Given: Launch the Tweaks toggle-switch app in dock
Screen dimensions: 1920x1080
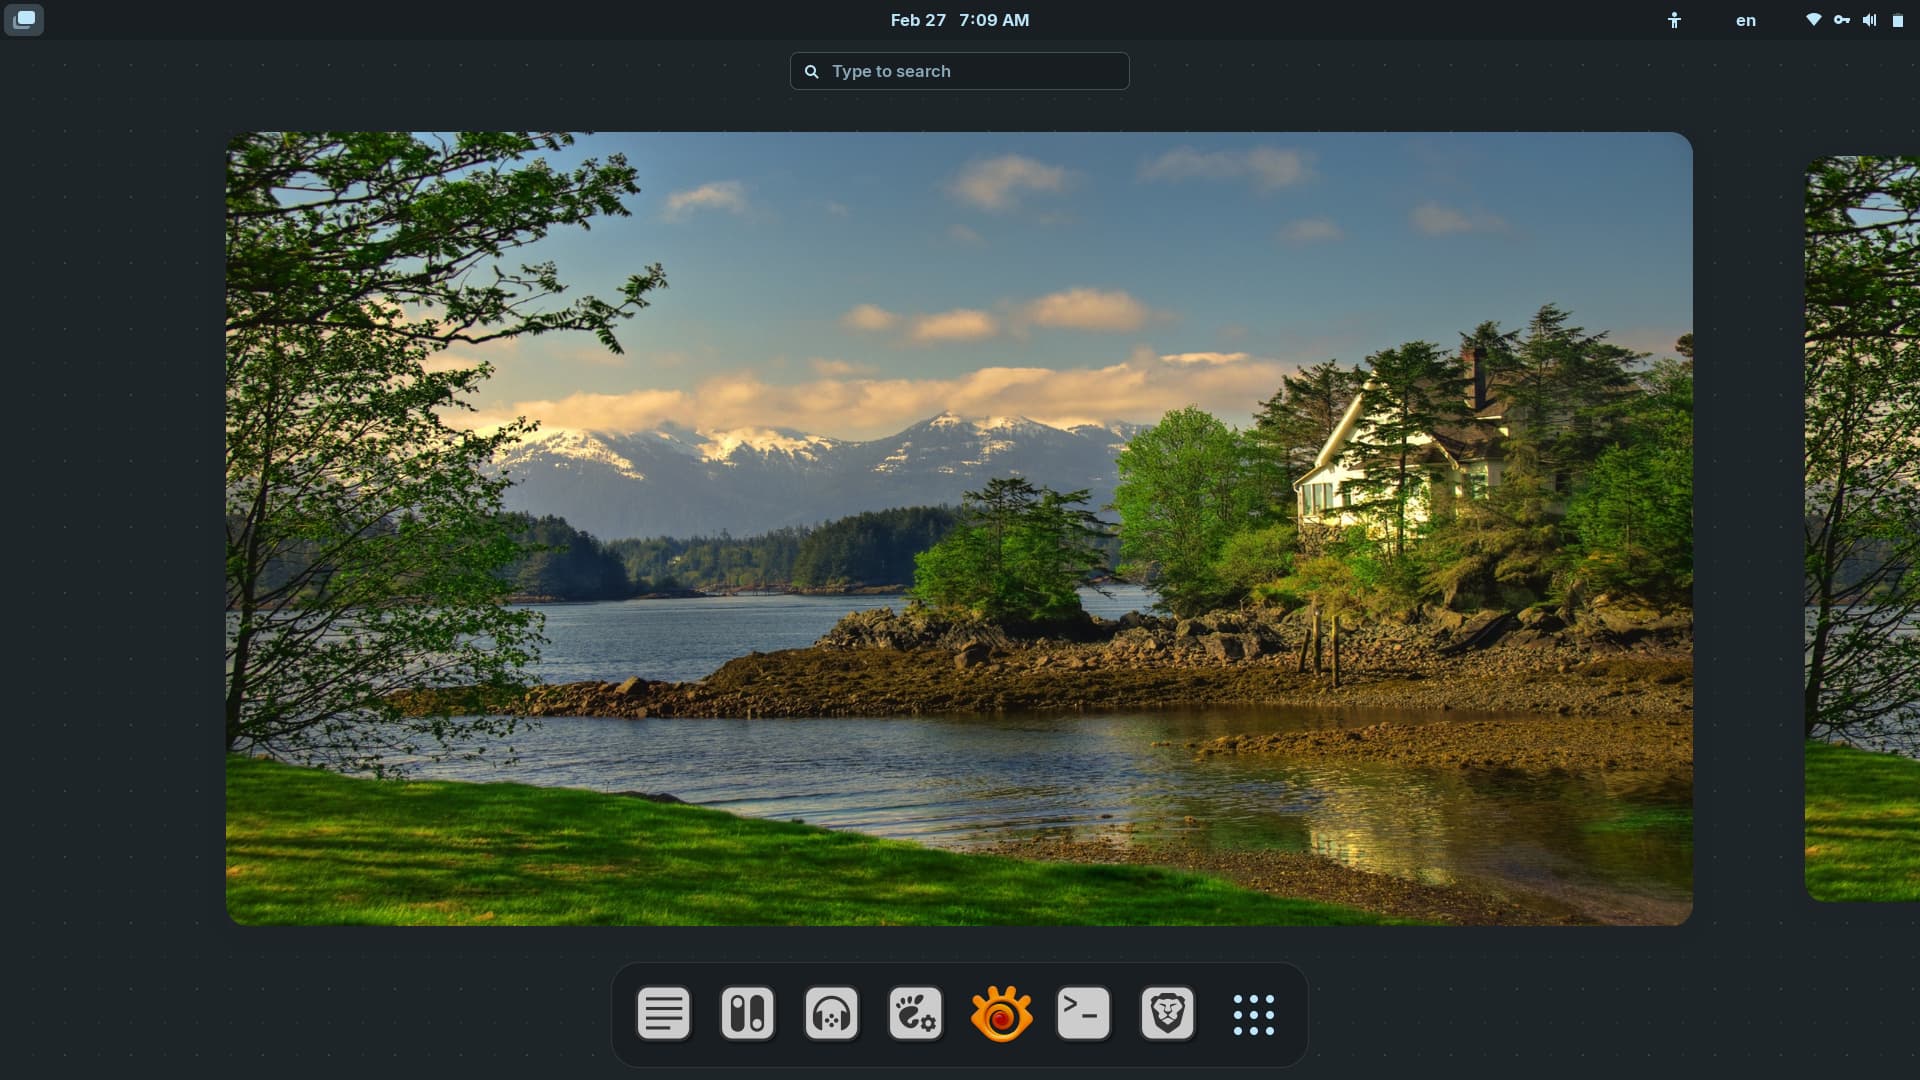Looking at the screenshot, I should coord(747,1014).
